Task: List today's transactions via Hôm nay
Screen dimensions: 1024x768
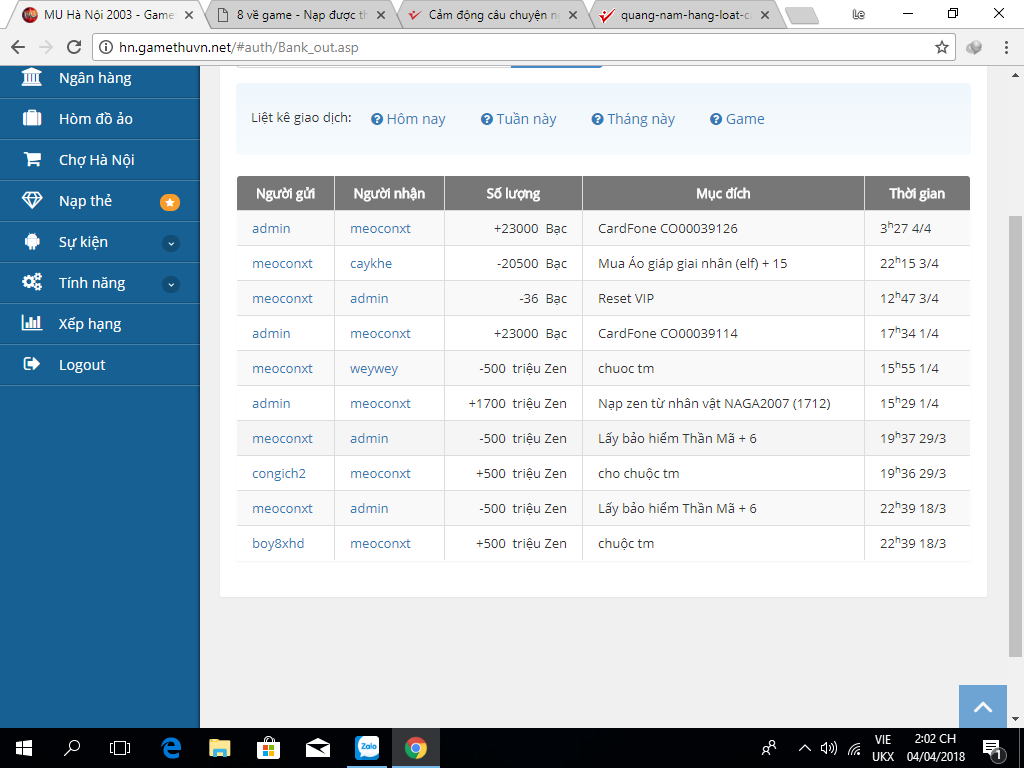Action: 415,119
